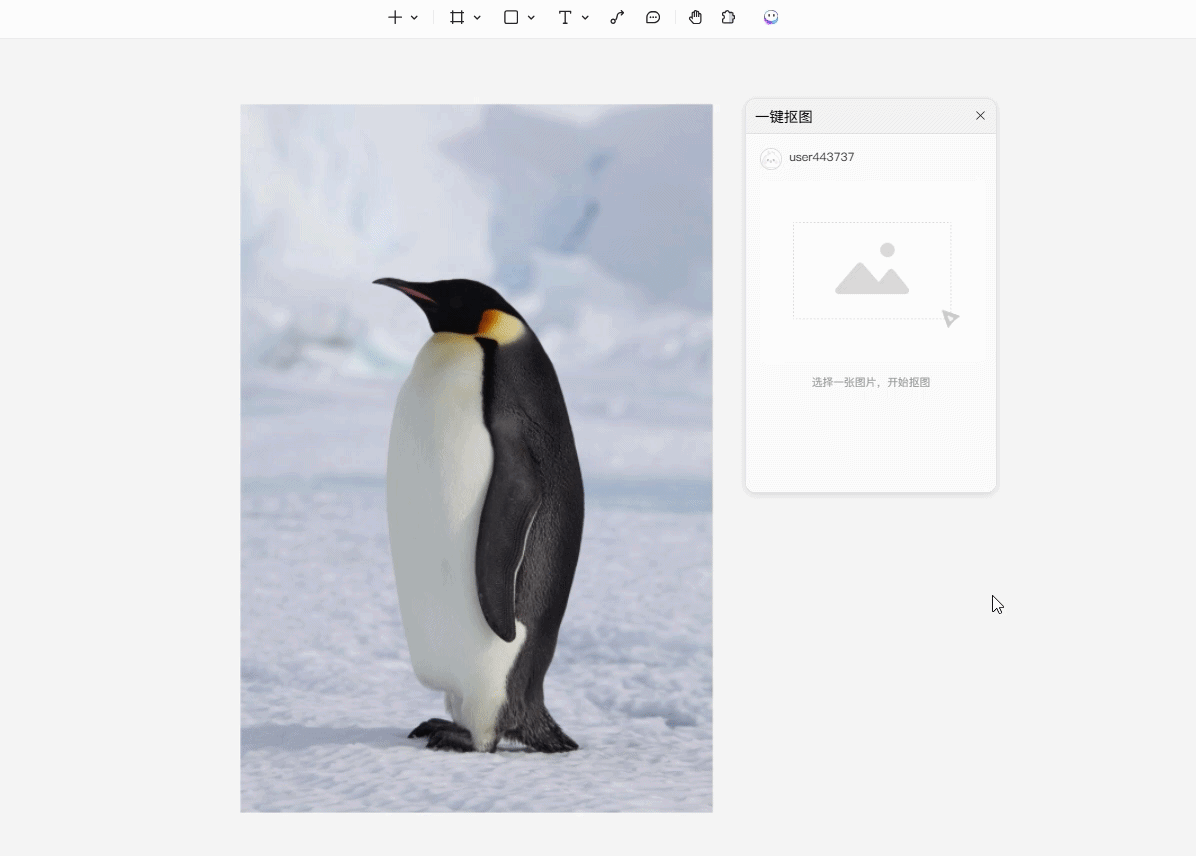1196x856 pixels.
Task: Open the Frame tool dropdown arrow
Action: point(477,18)
